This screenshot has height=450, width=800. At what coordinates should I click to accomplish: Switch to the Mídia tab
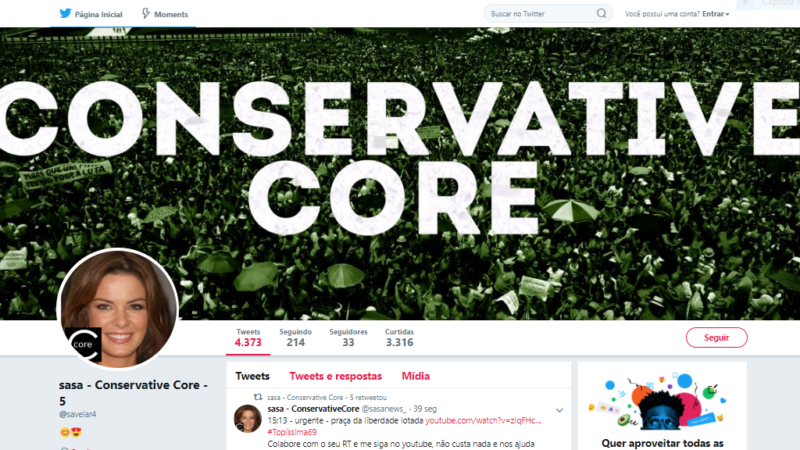[x=416, y=376]
